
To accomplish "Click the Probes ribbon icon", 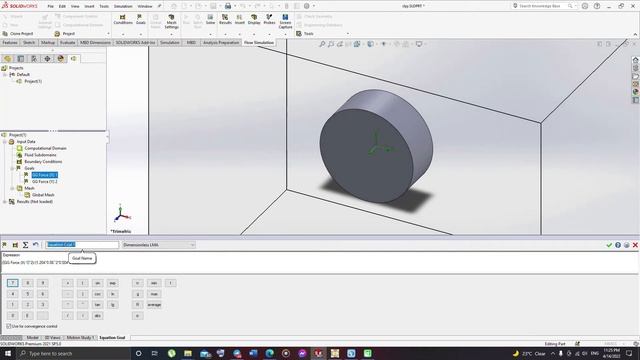I will coord(269,19).
